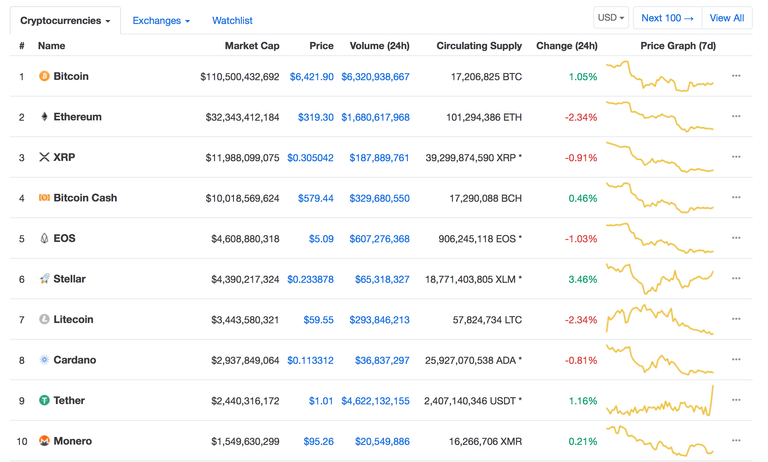Click the Tether logo icon
This screenshot has width=768, height=462.
click(x=44, y=400)
